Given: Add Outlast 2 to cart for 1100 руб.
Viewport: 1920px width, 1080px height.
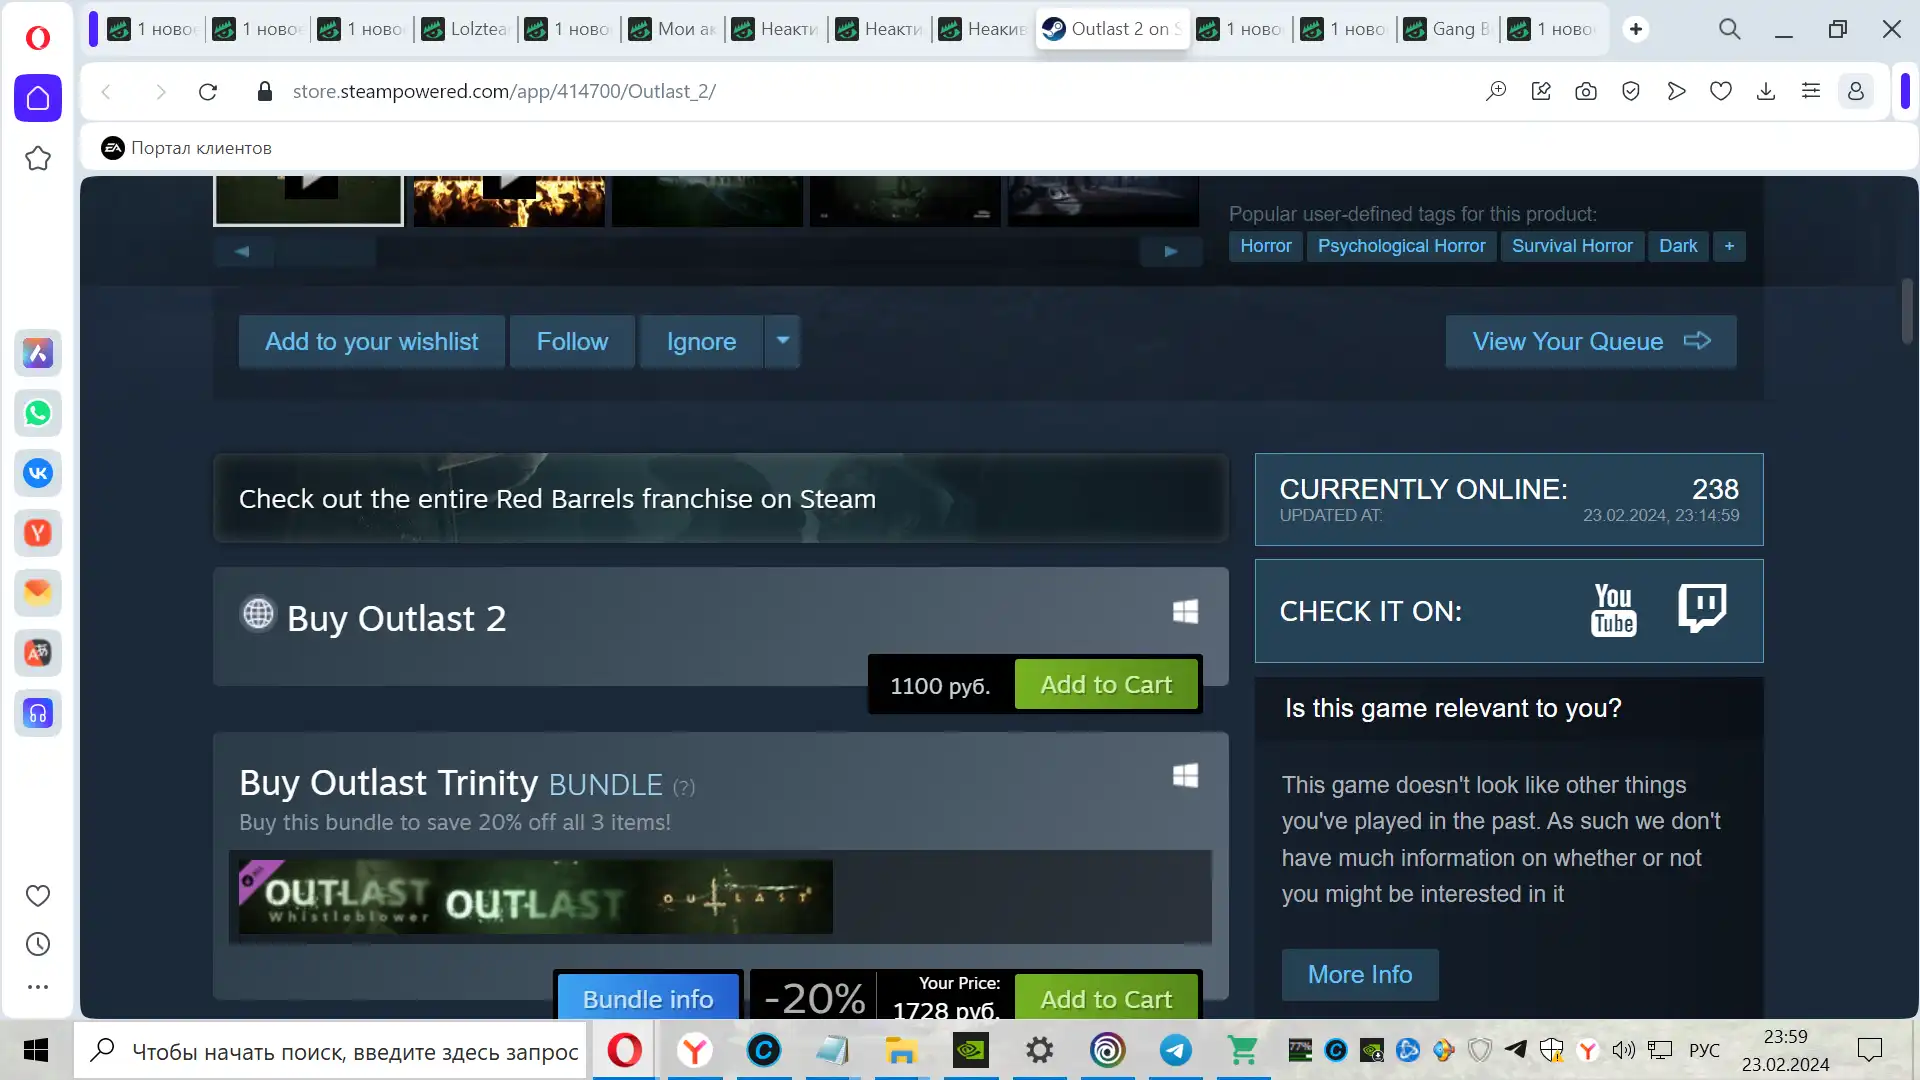Looking at the screenshot, I should point(1106,684).
